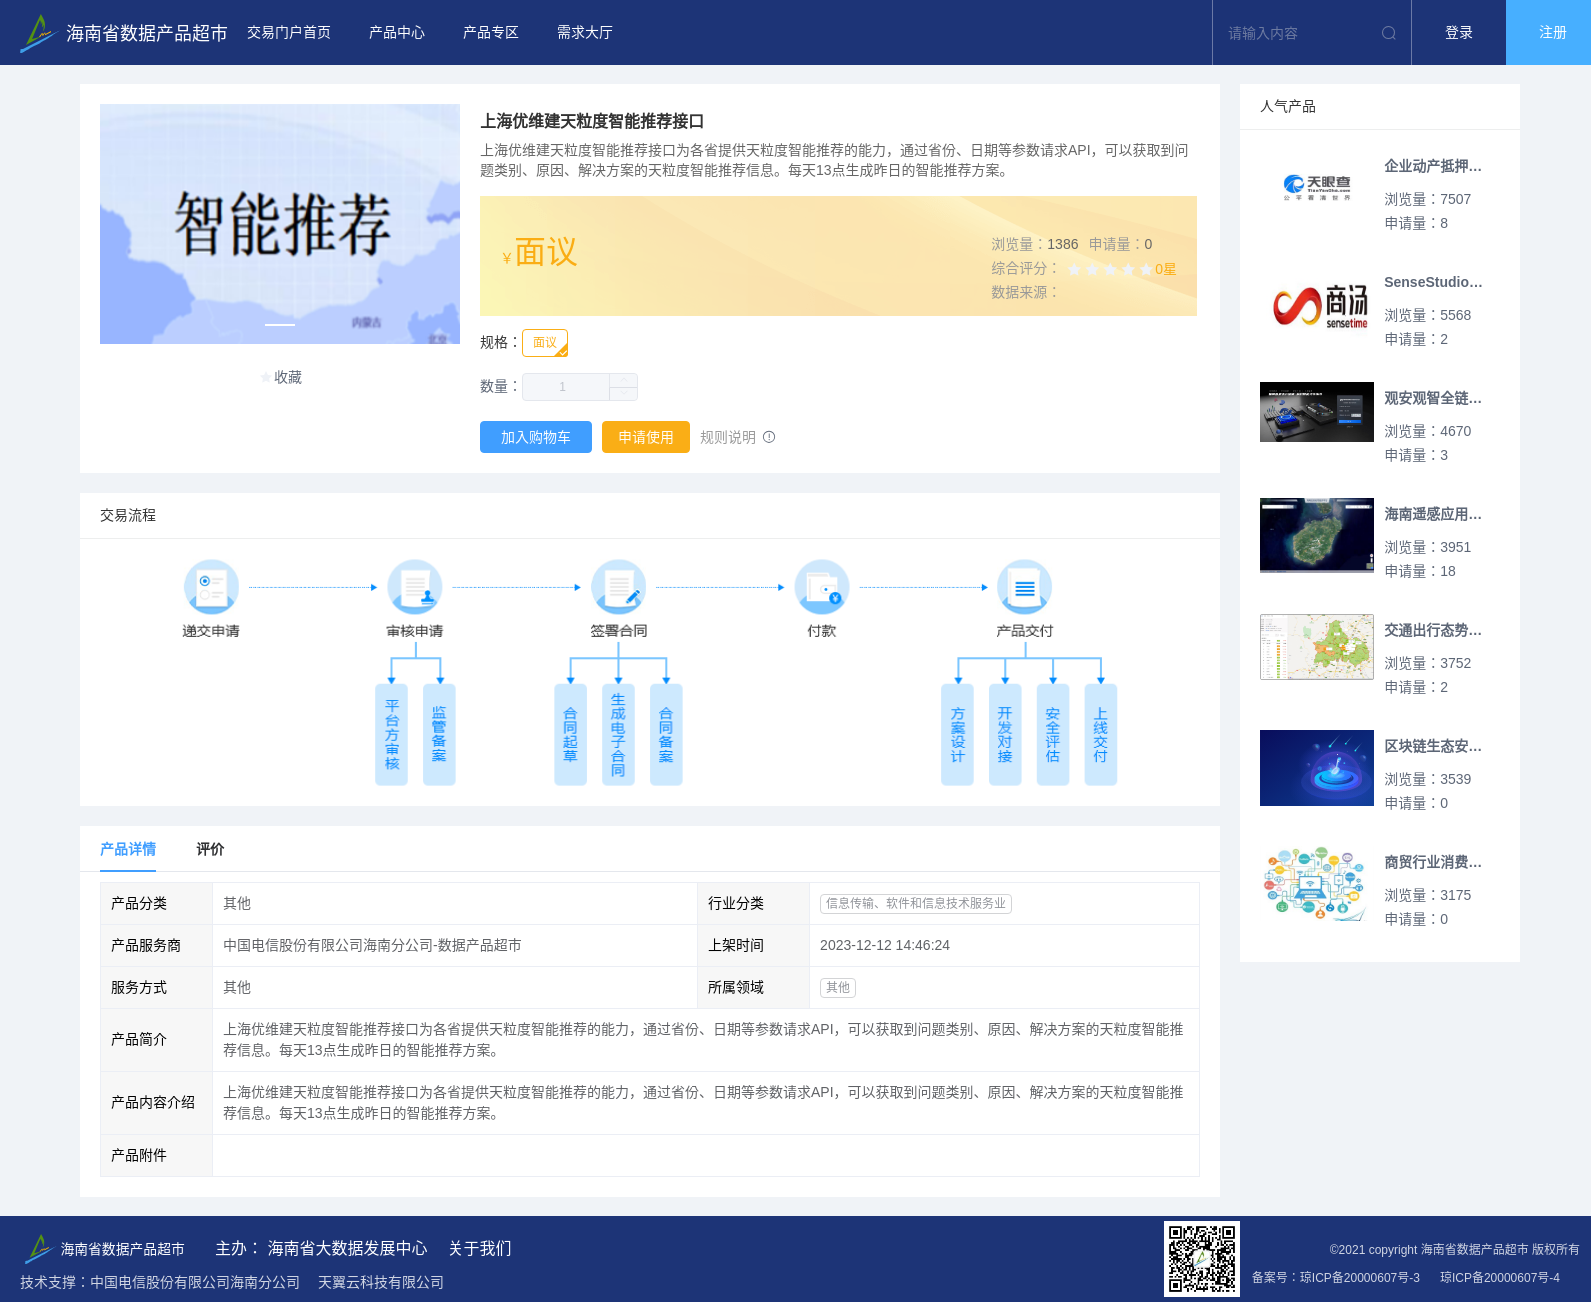The image size is (1591, 1302).
Task: Open the 规则说明 link
Action: pyautogui.click(x=728, y=437)
